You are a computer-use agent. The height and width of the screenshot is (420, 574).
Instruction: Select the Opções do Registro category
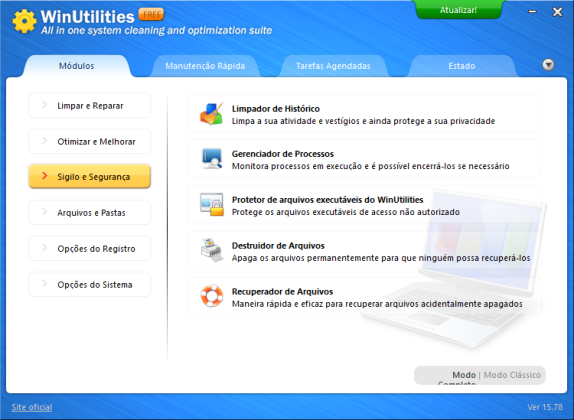(x=90, y=248)
